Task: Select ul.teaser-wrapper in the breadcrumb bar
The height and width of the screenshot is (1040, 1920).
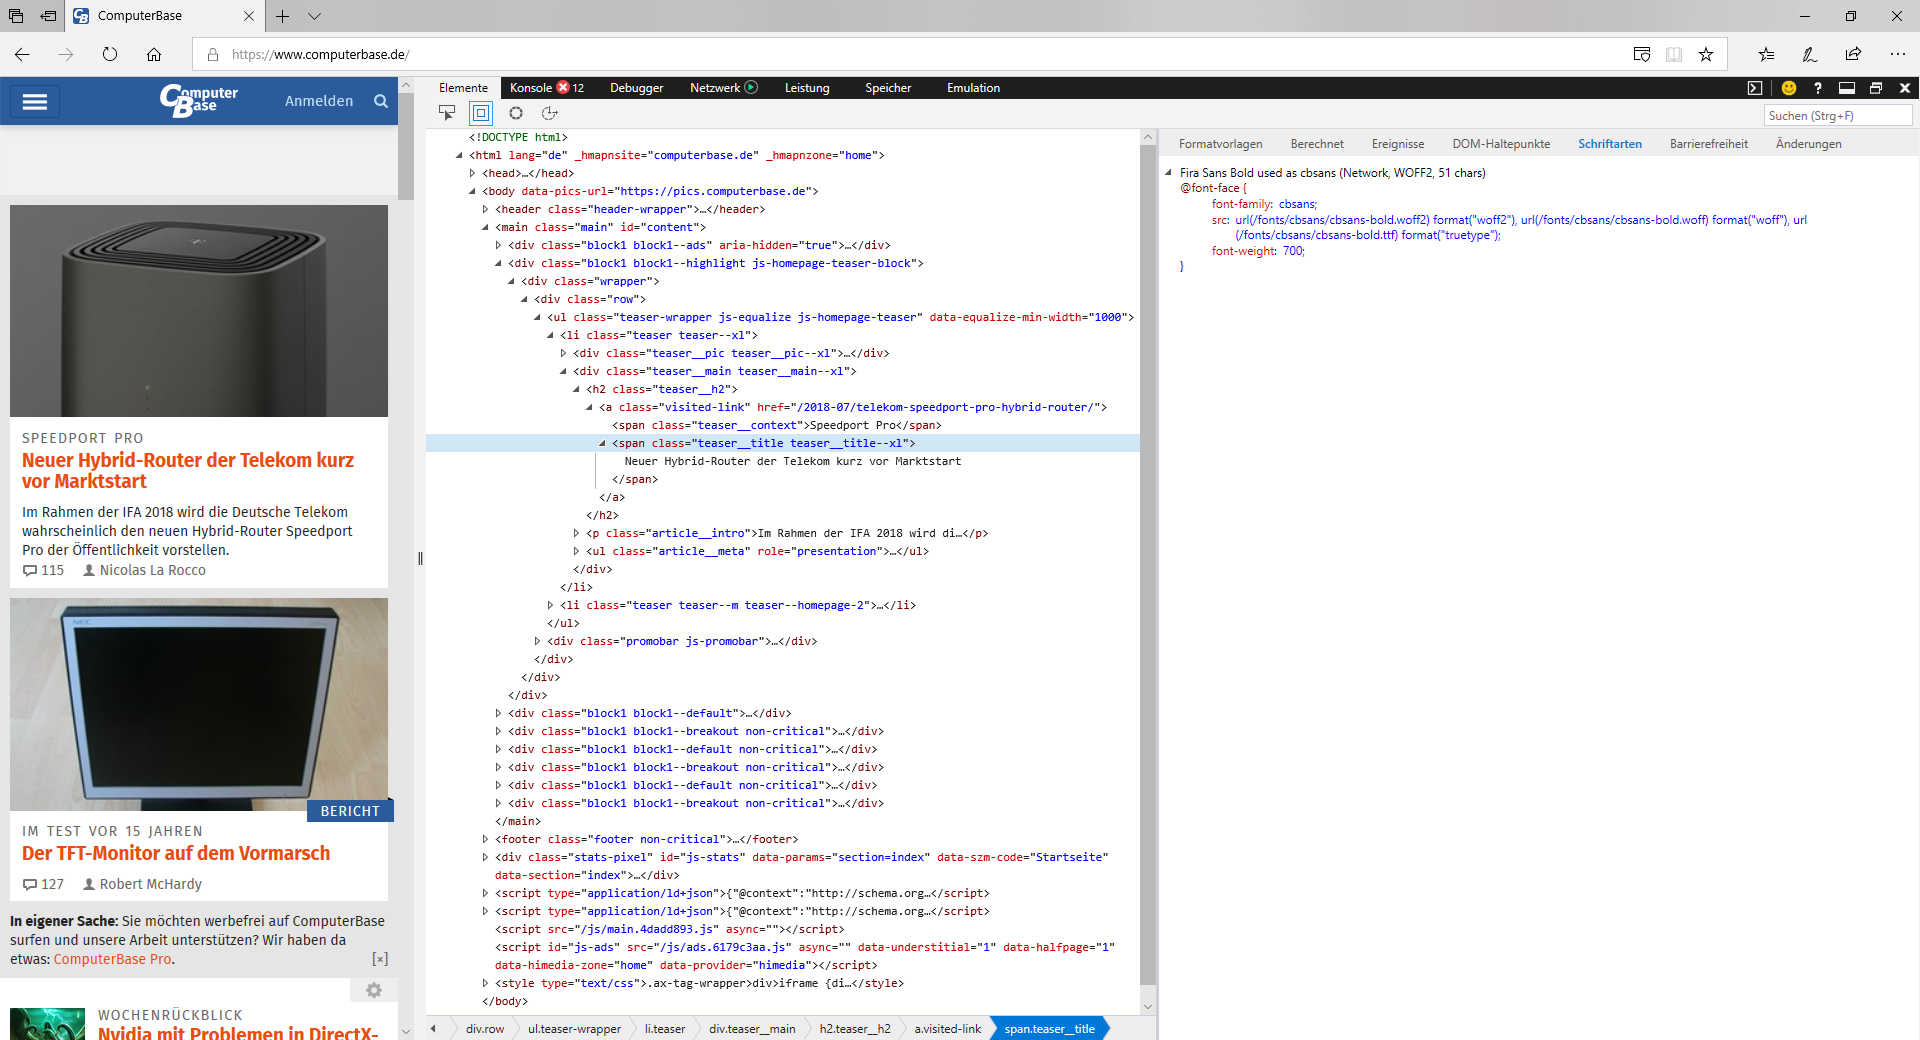Action: coord(574,1029)
